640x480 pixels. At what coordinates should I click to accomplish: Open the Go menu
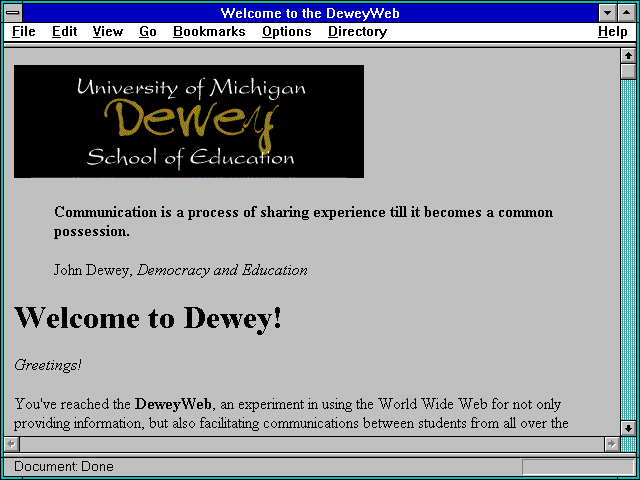click(148, 32)
